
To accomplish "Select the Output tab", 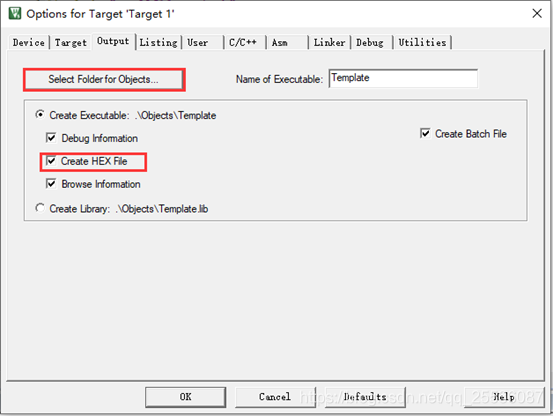I will [x=113, y=42].
